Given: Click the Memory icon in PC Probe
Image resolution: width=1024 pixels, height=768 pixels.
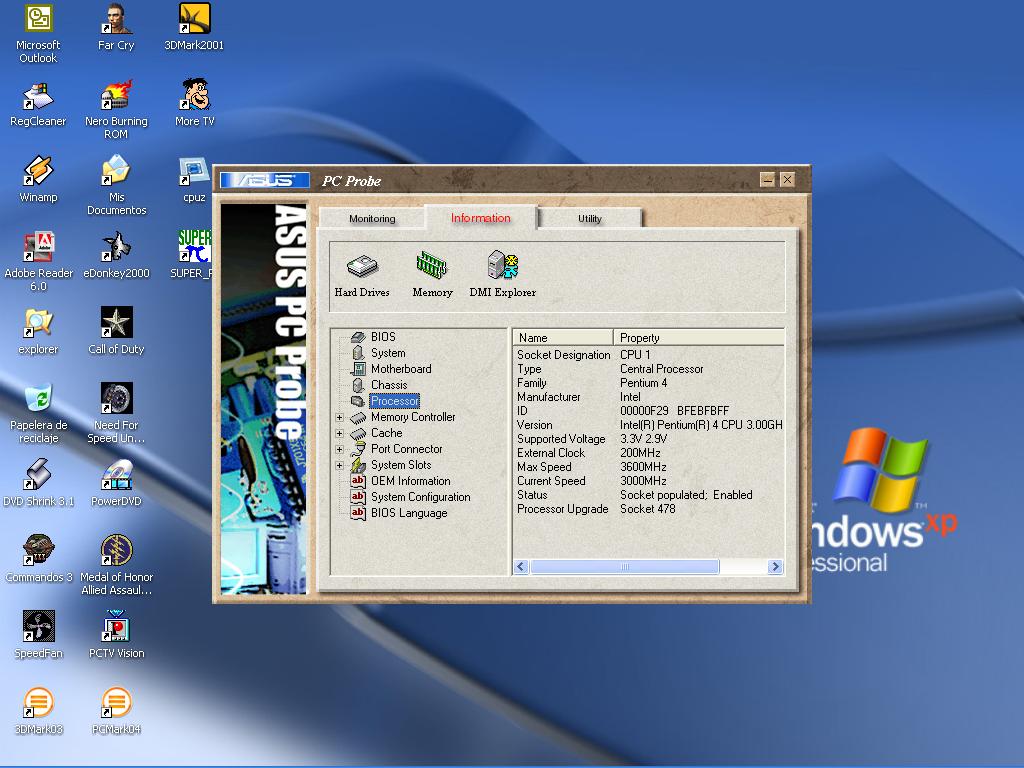Looking at the screenshot, I should pyautogui.click(x=432, y=268).
